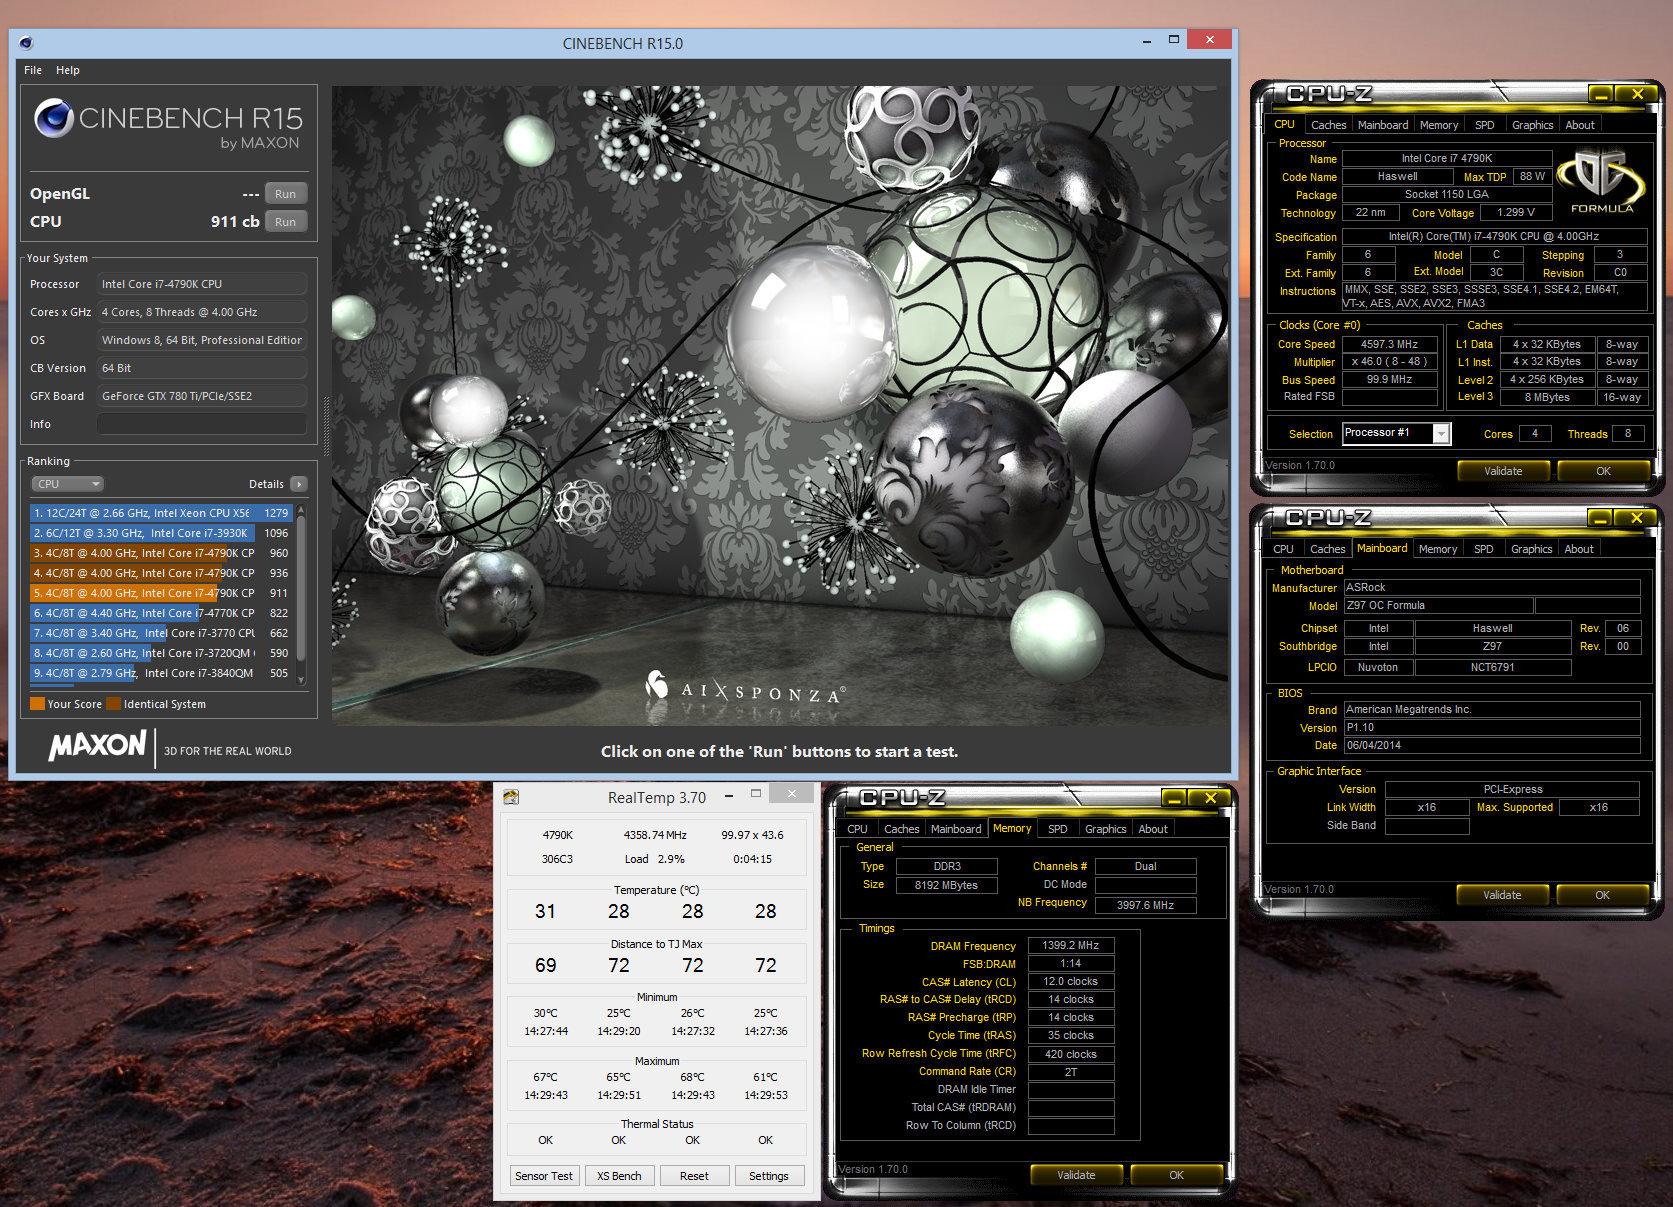Open the Help menu in Cinebench
Screen dimensions: 1673x1207
click(68, 70)
